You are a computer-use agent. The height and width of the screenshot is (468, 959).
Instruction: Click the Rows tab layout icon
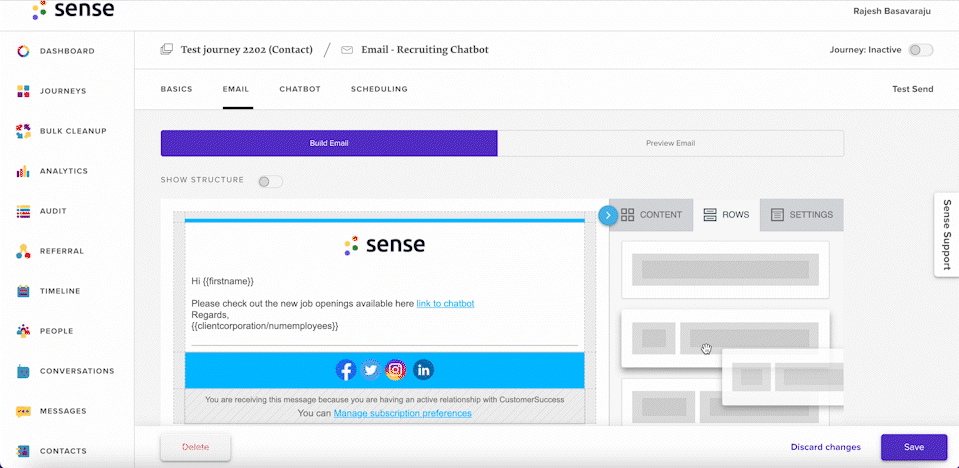point(710,215)
